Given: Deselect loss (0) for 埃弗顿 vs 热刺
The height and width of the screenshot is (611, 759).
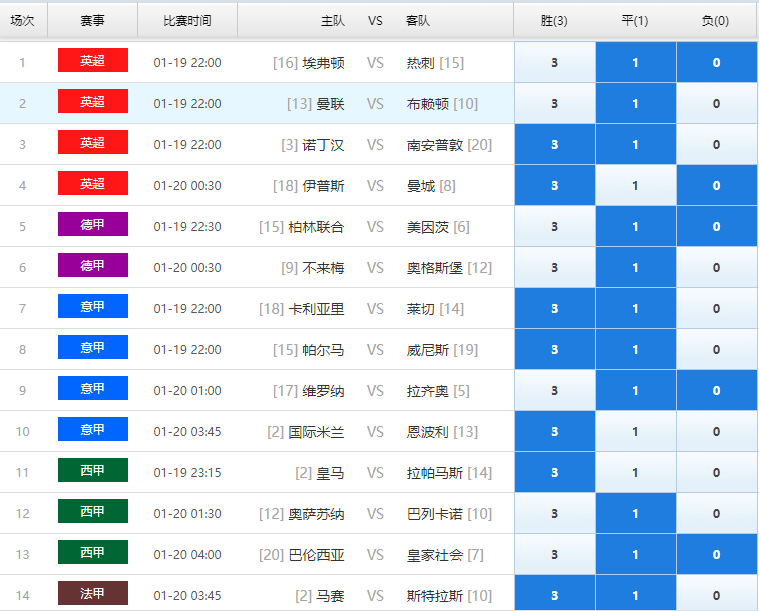Looking at the screenshot, I should [x=717, y=62].
